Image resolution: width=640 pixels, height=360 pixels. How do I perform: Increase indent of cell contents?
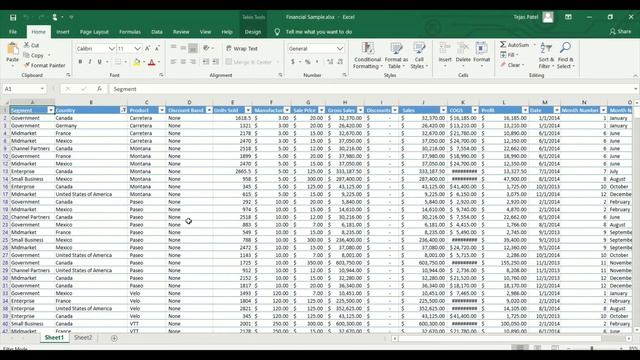pos(215,62)
